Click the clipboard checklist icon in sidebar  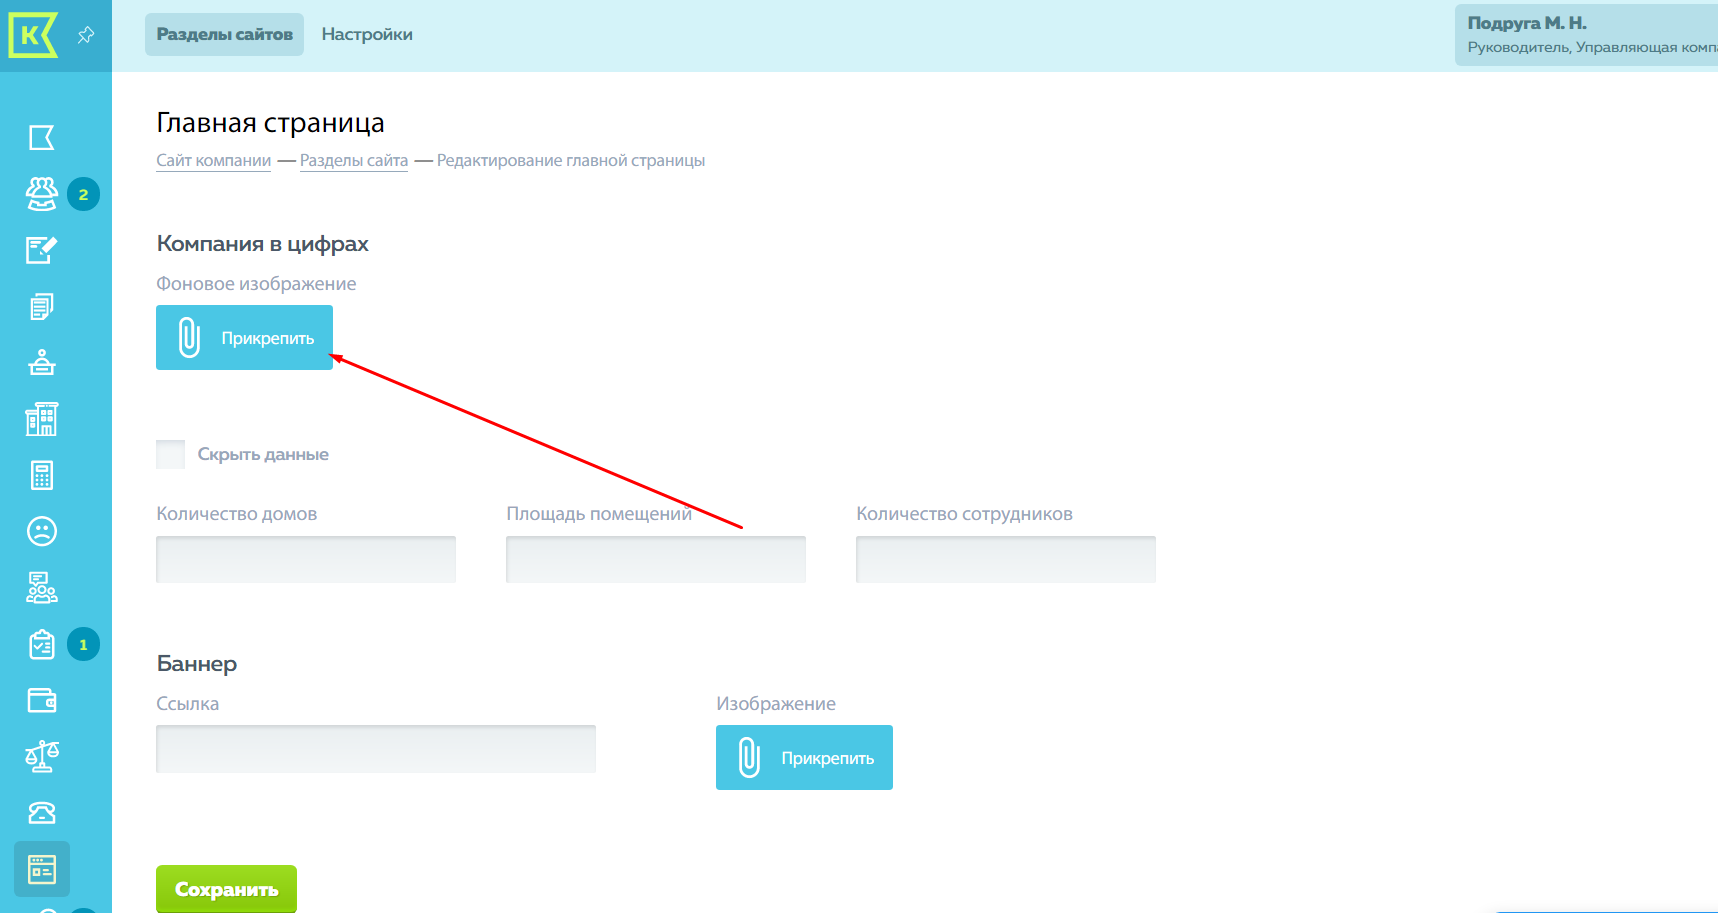[42, 645]
